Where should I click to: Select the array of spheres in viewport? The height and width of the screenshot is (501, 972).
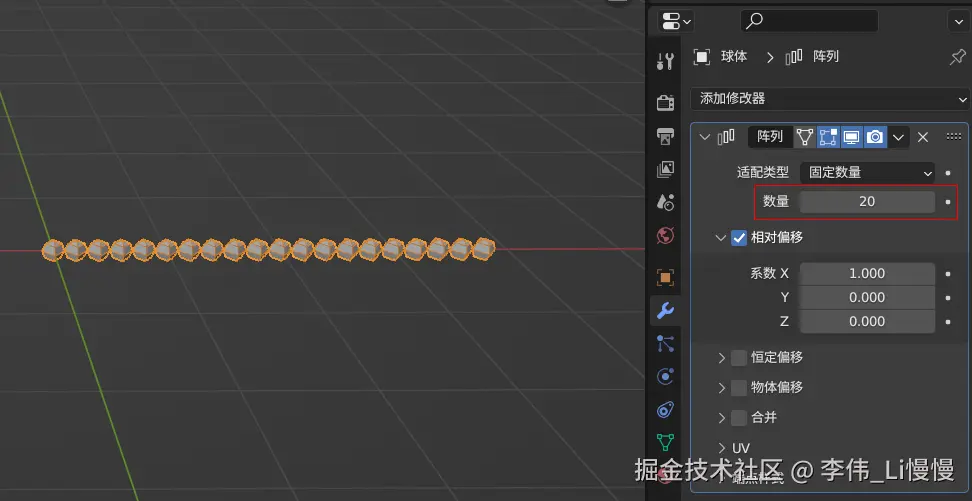click(268, 250)
